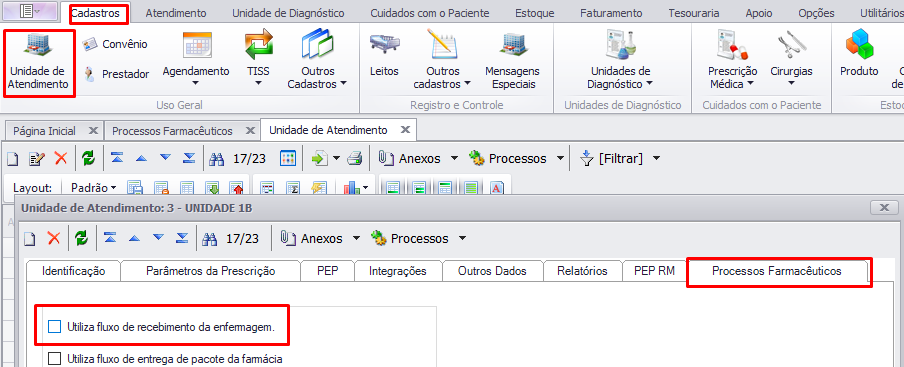Select the PEP RM tab
The height and width of the screenshot is (367, 904).
[x=654, y=271]
